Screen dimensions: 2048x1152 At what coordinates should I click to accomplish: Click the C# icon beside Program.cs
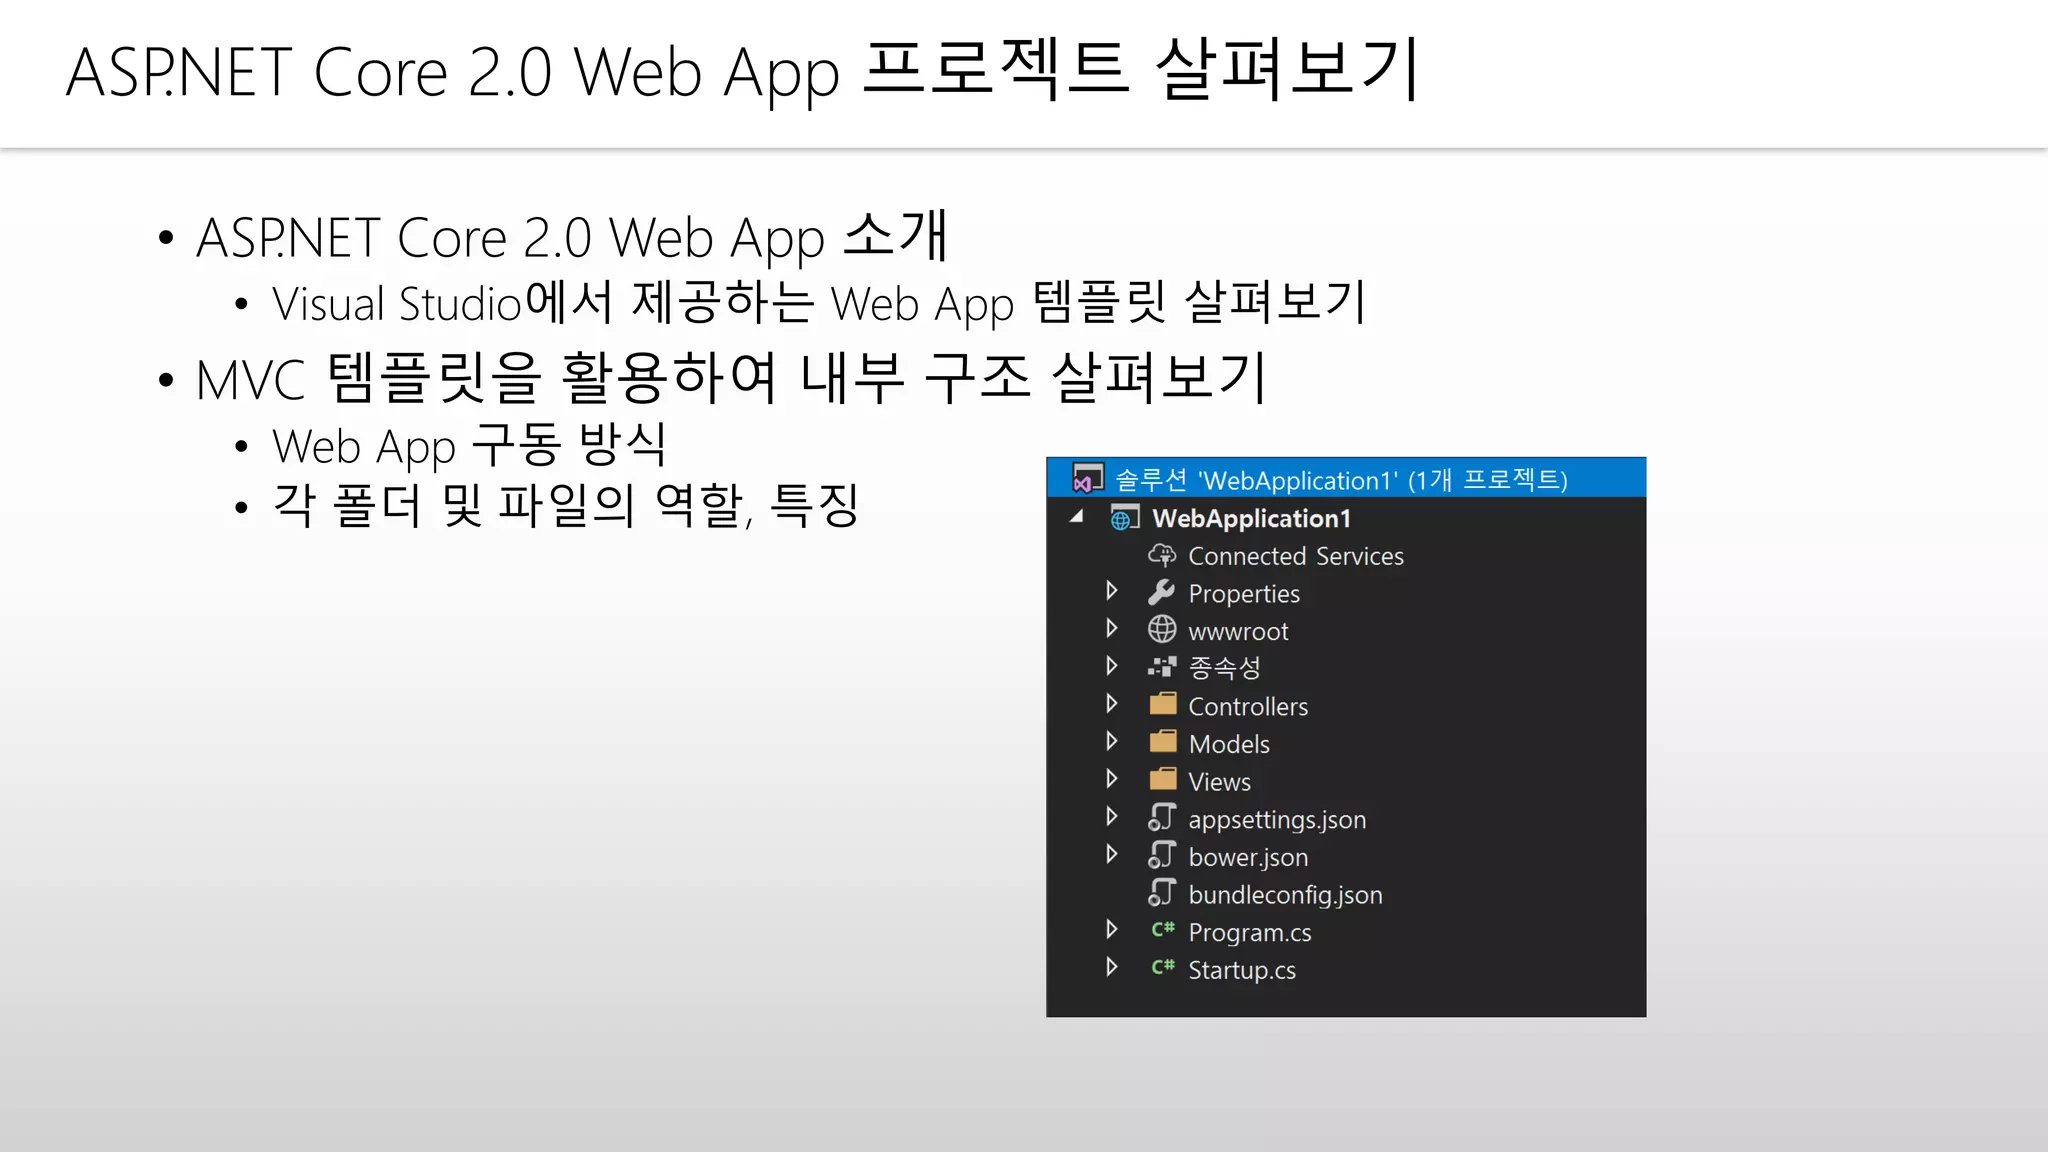click(1163, 929)
